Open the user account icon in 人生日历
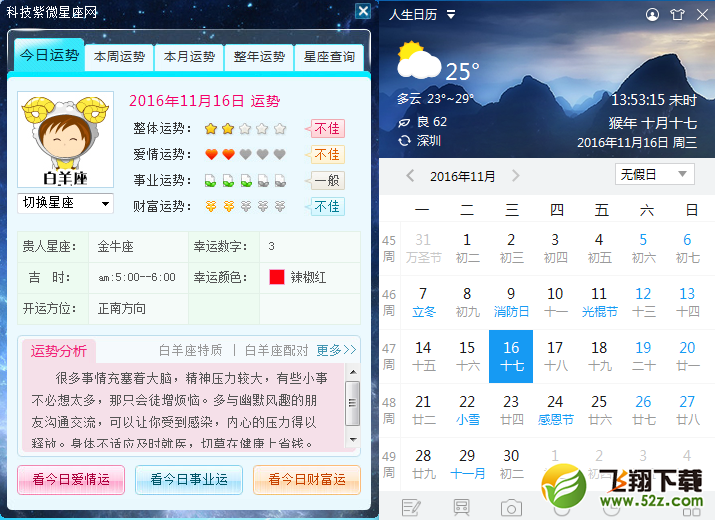 653,15
